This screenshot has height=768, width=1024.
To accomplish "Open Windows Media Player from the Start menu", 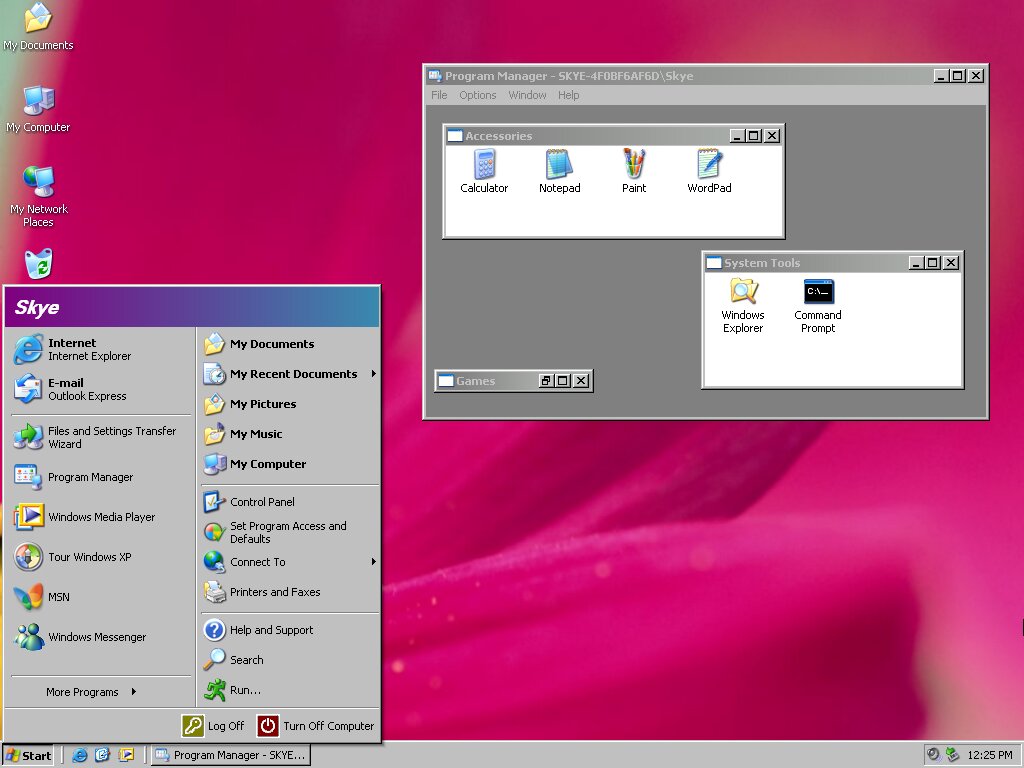I will 100,517.
